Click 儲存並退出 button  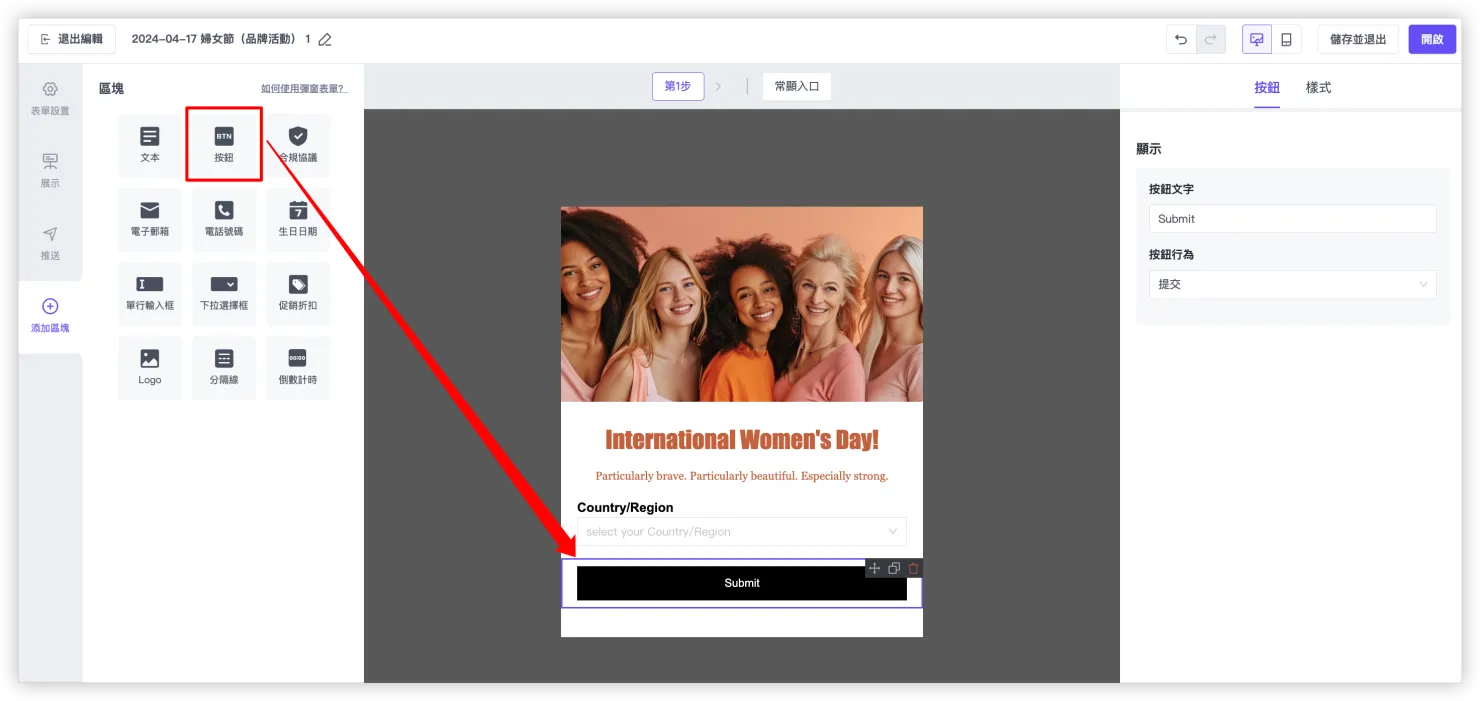pos(1357,39)
